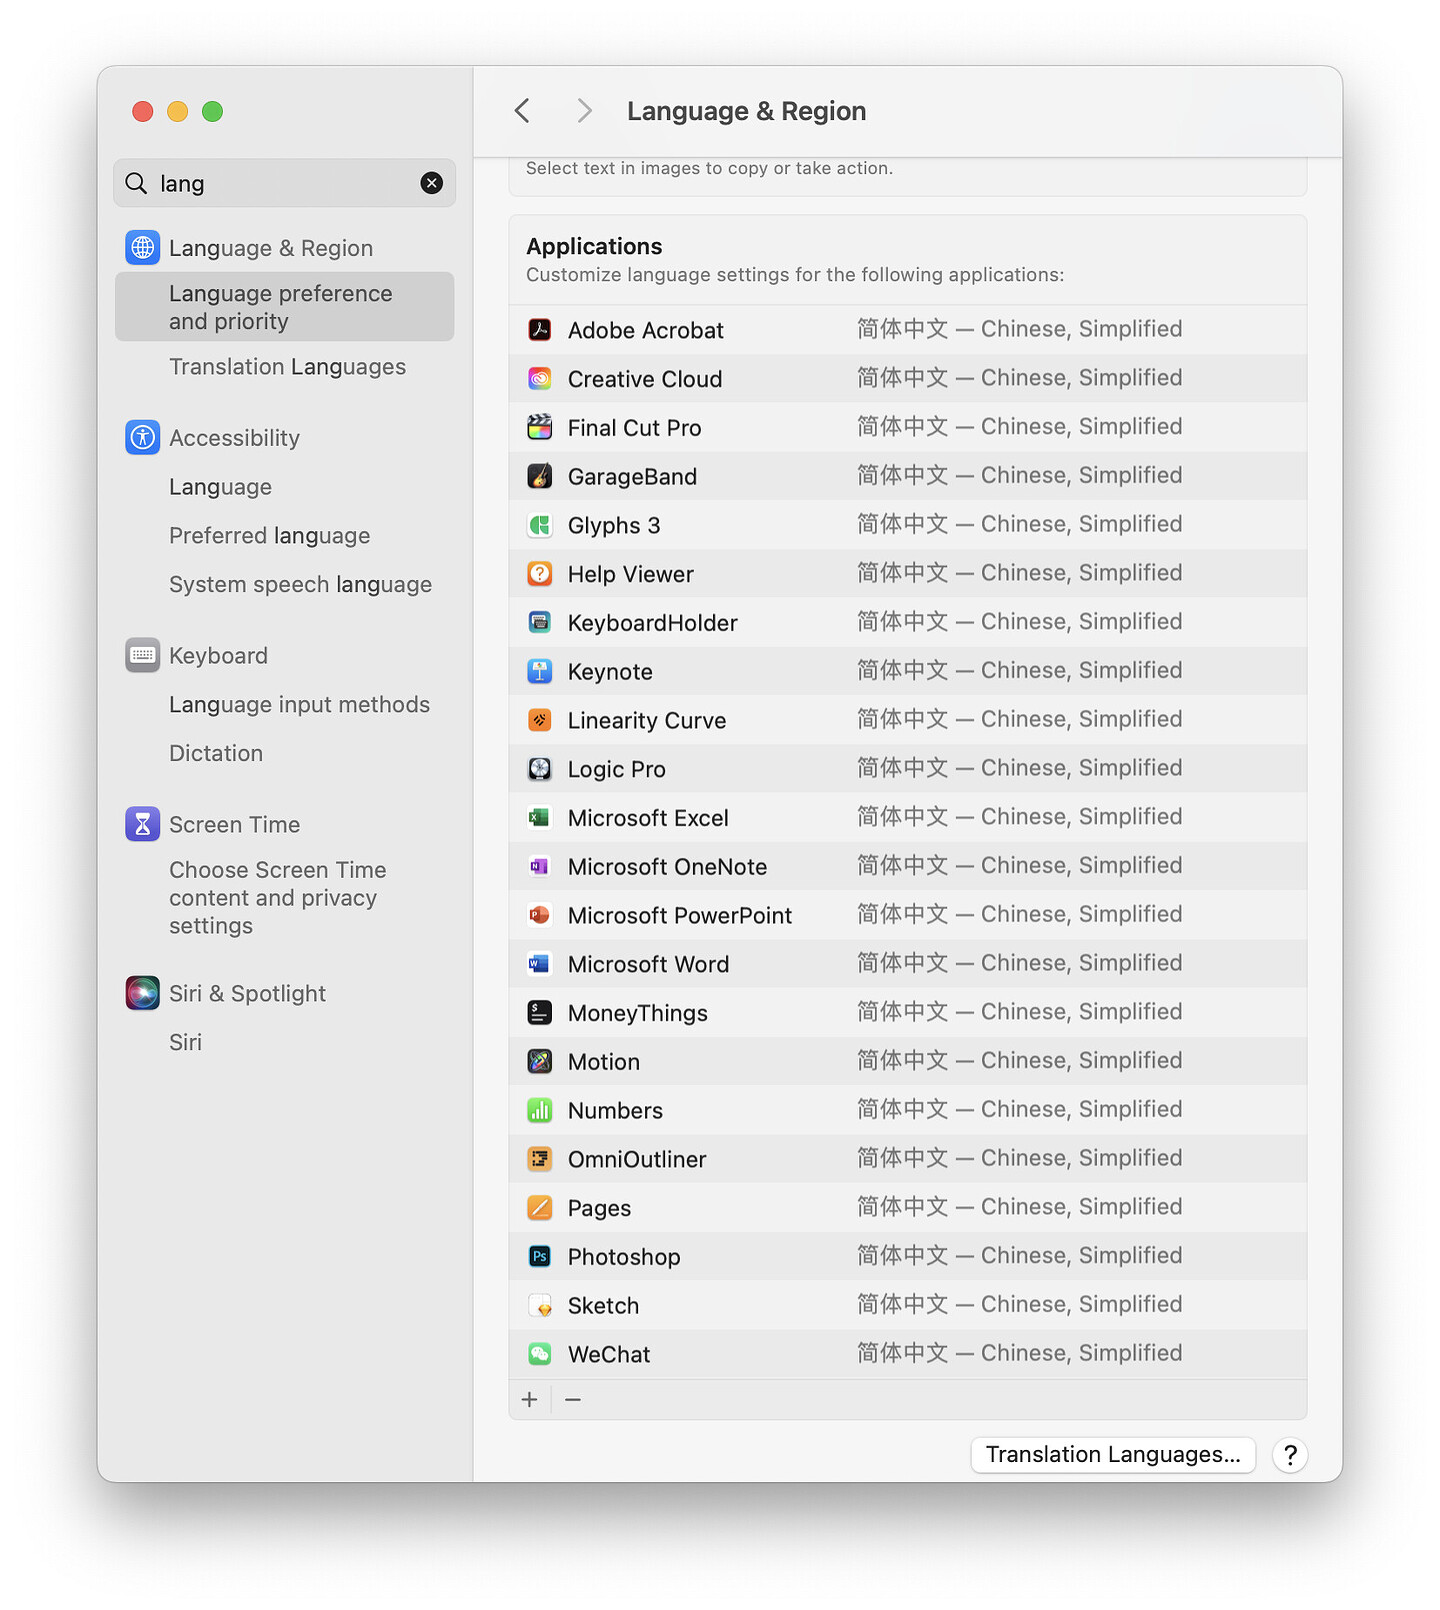Click the Creative Cloud app icon

pos(540,378)
